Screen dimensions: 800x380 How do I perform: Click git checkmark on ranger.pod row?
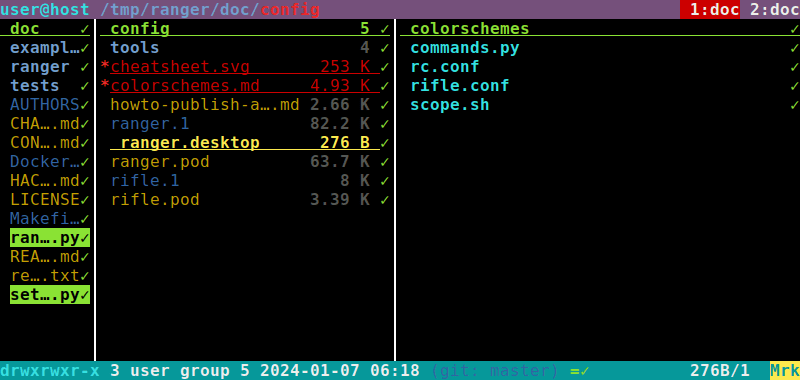[x=385, y=162]
